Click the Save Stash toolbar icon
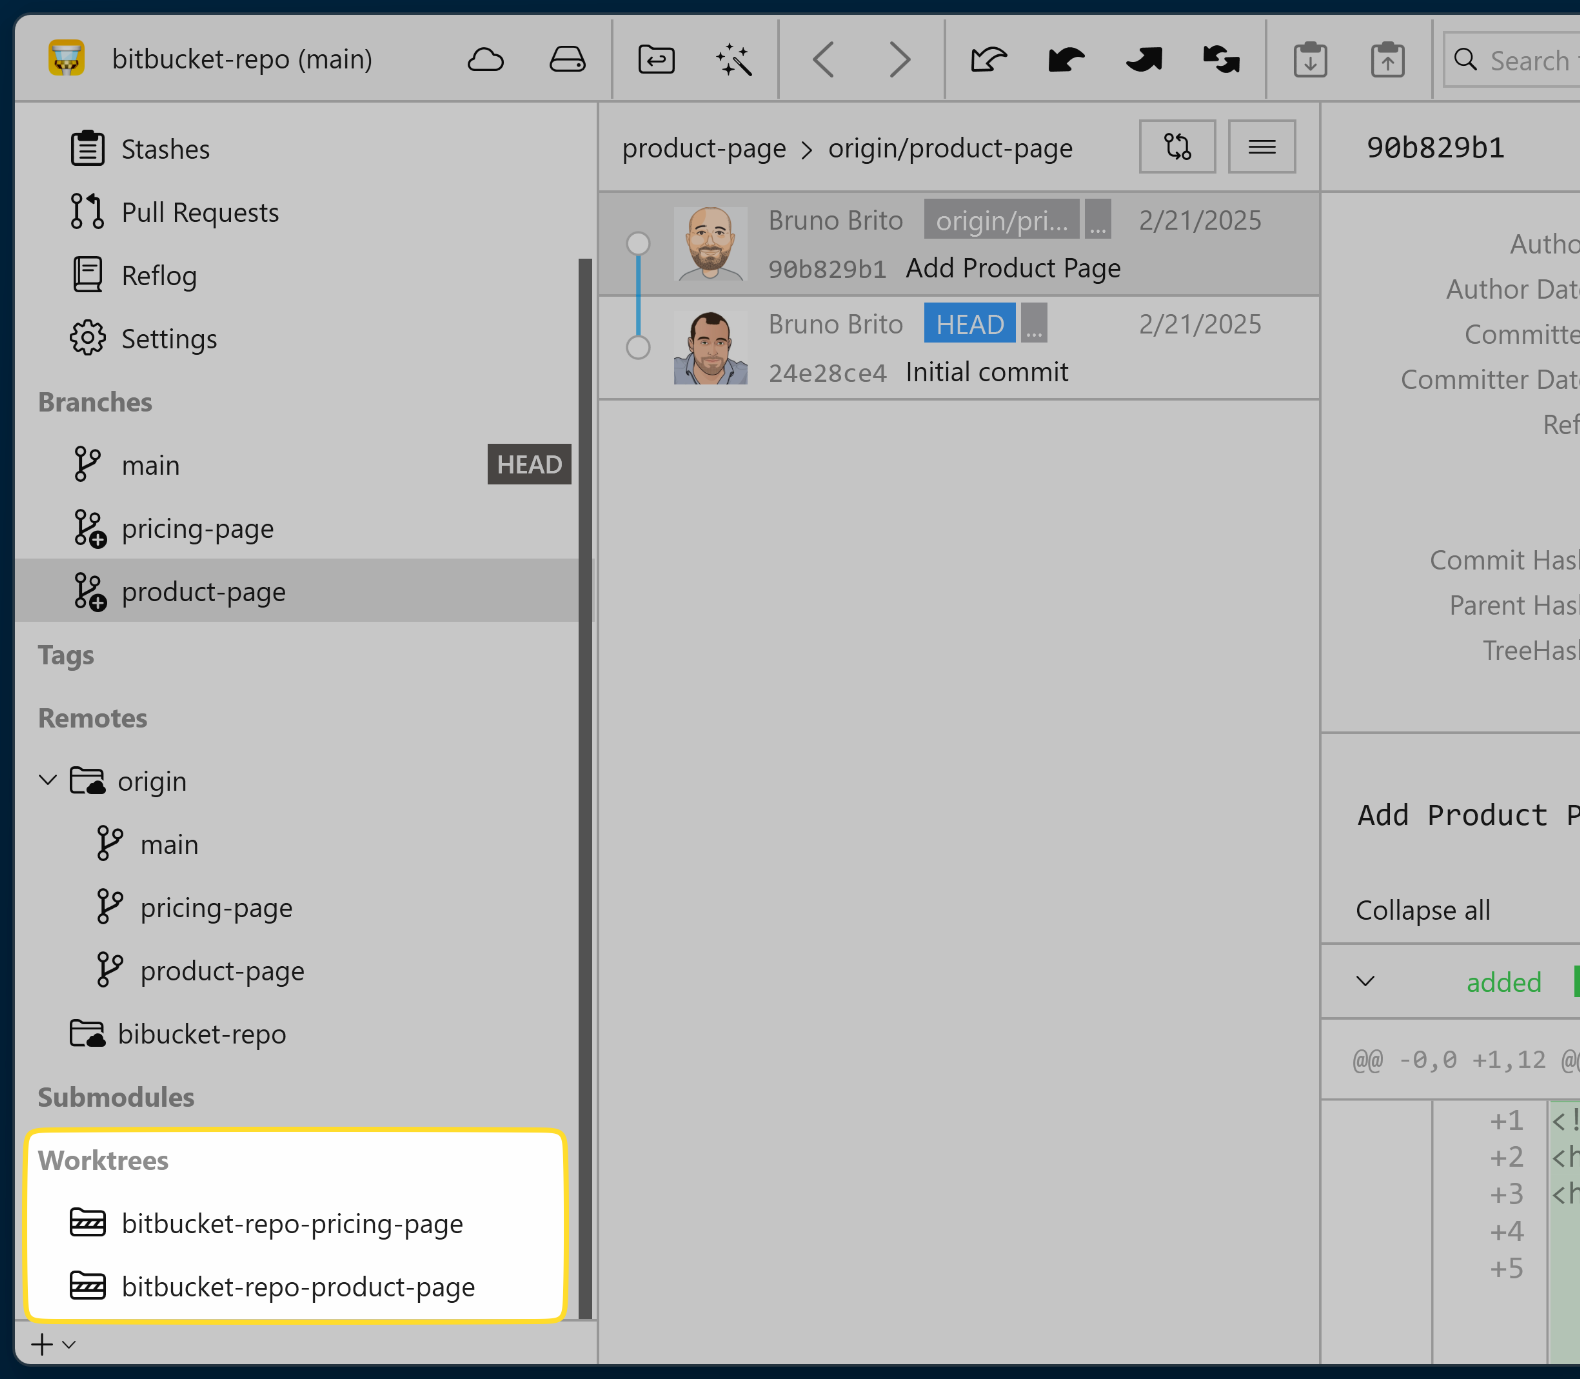Screen dimensions: 1580x1379 pyautogui.click(x=1310, y=60)
